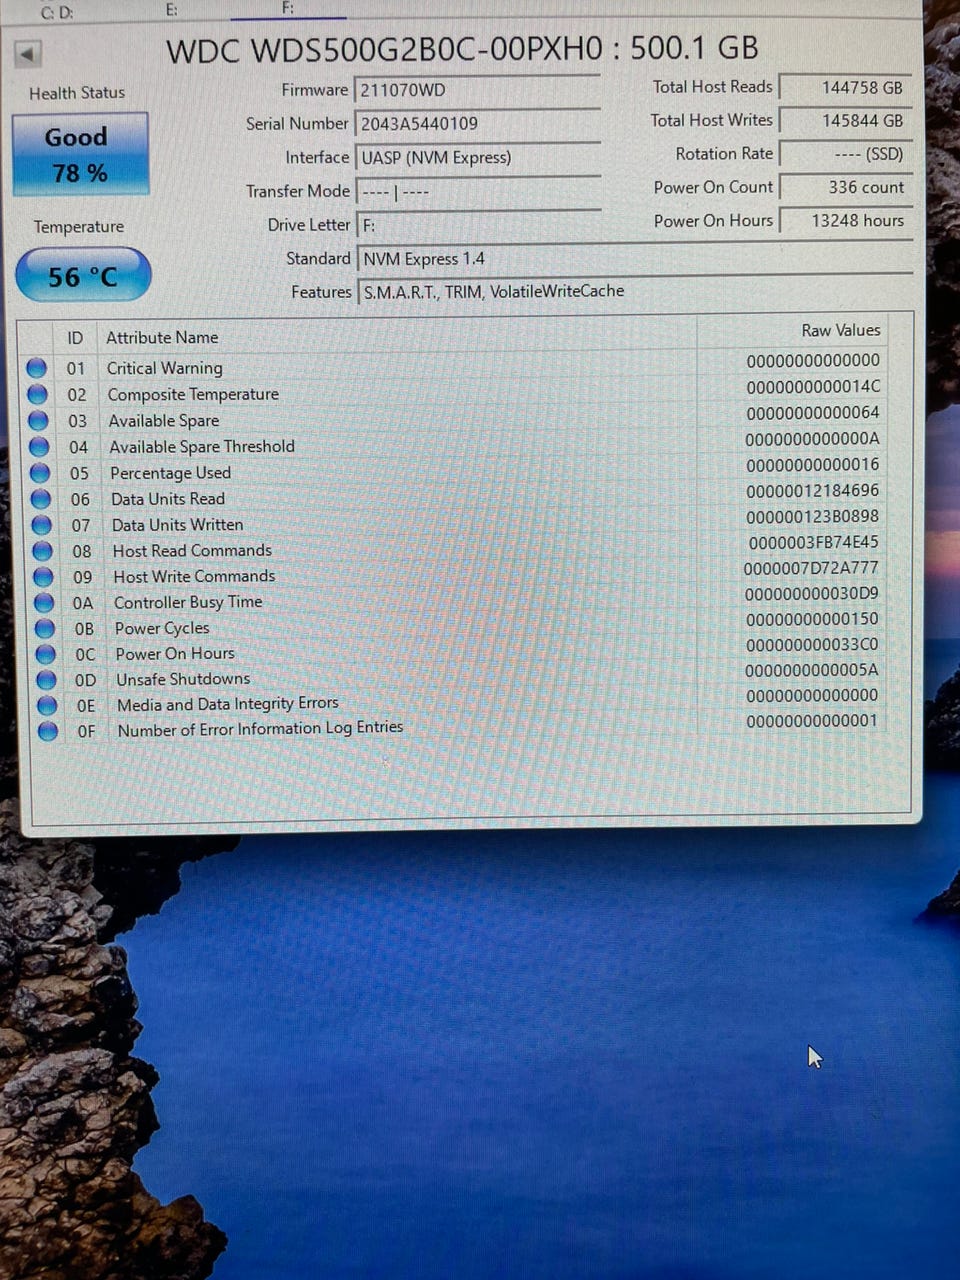Click the status dot for Data Units Written
The width and height of the screenshot is (960, 1280).
(41, 524)
